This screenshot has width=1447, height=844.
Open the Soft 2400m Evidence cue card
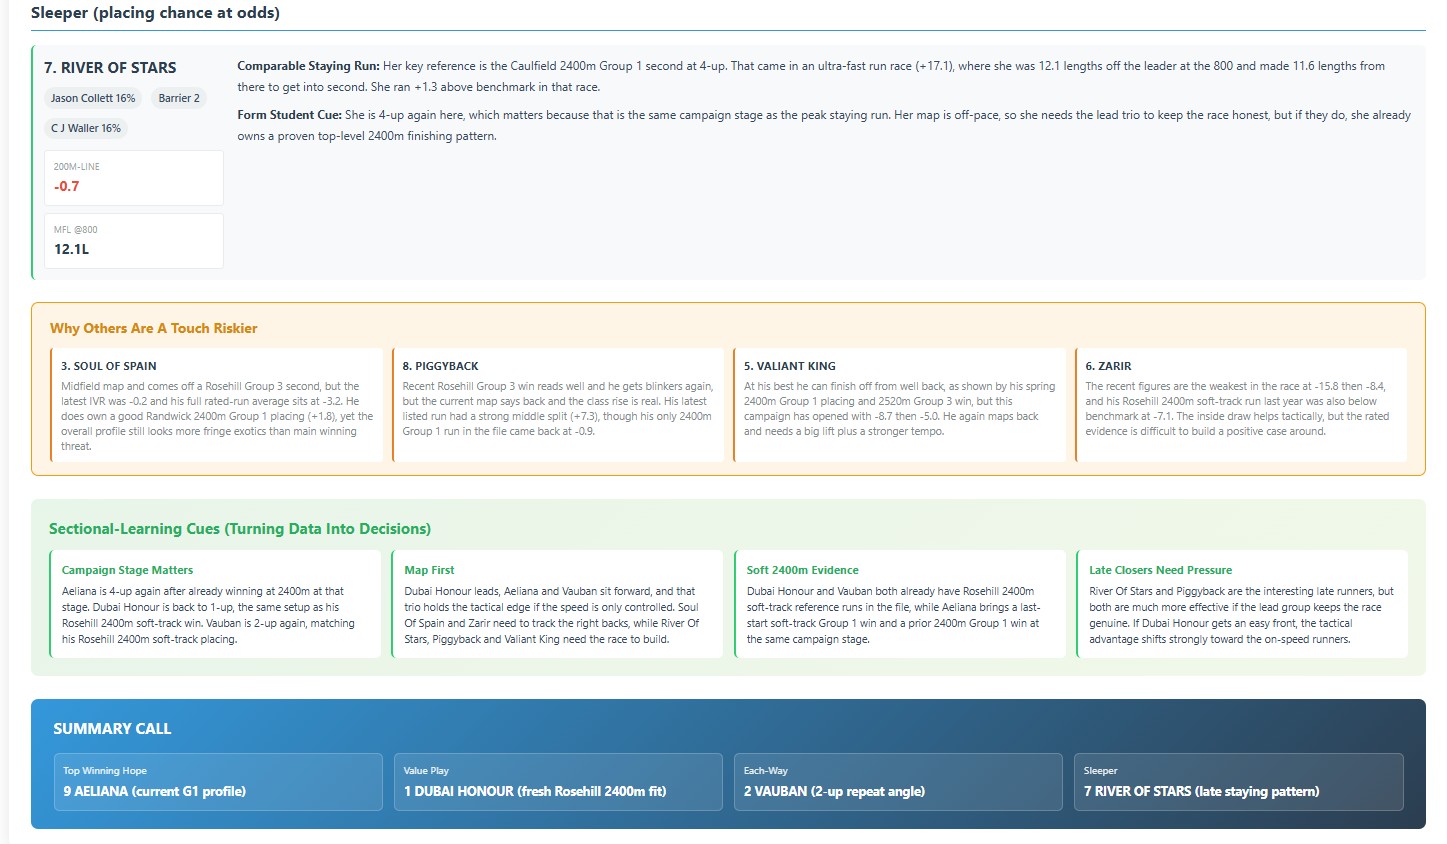click(899, 604)
